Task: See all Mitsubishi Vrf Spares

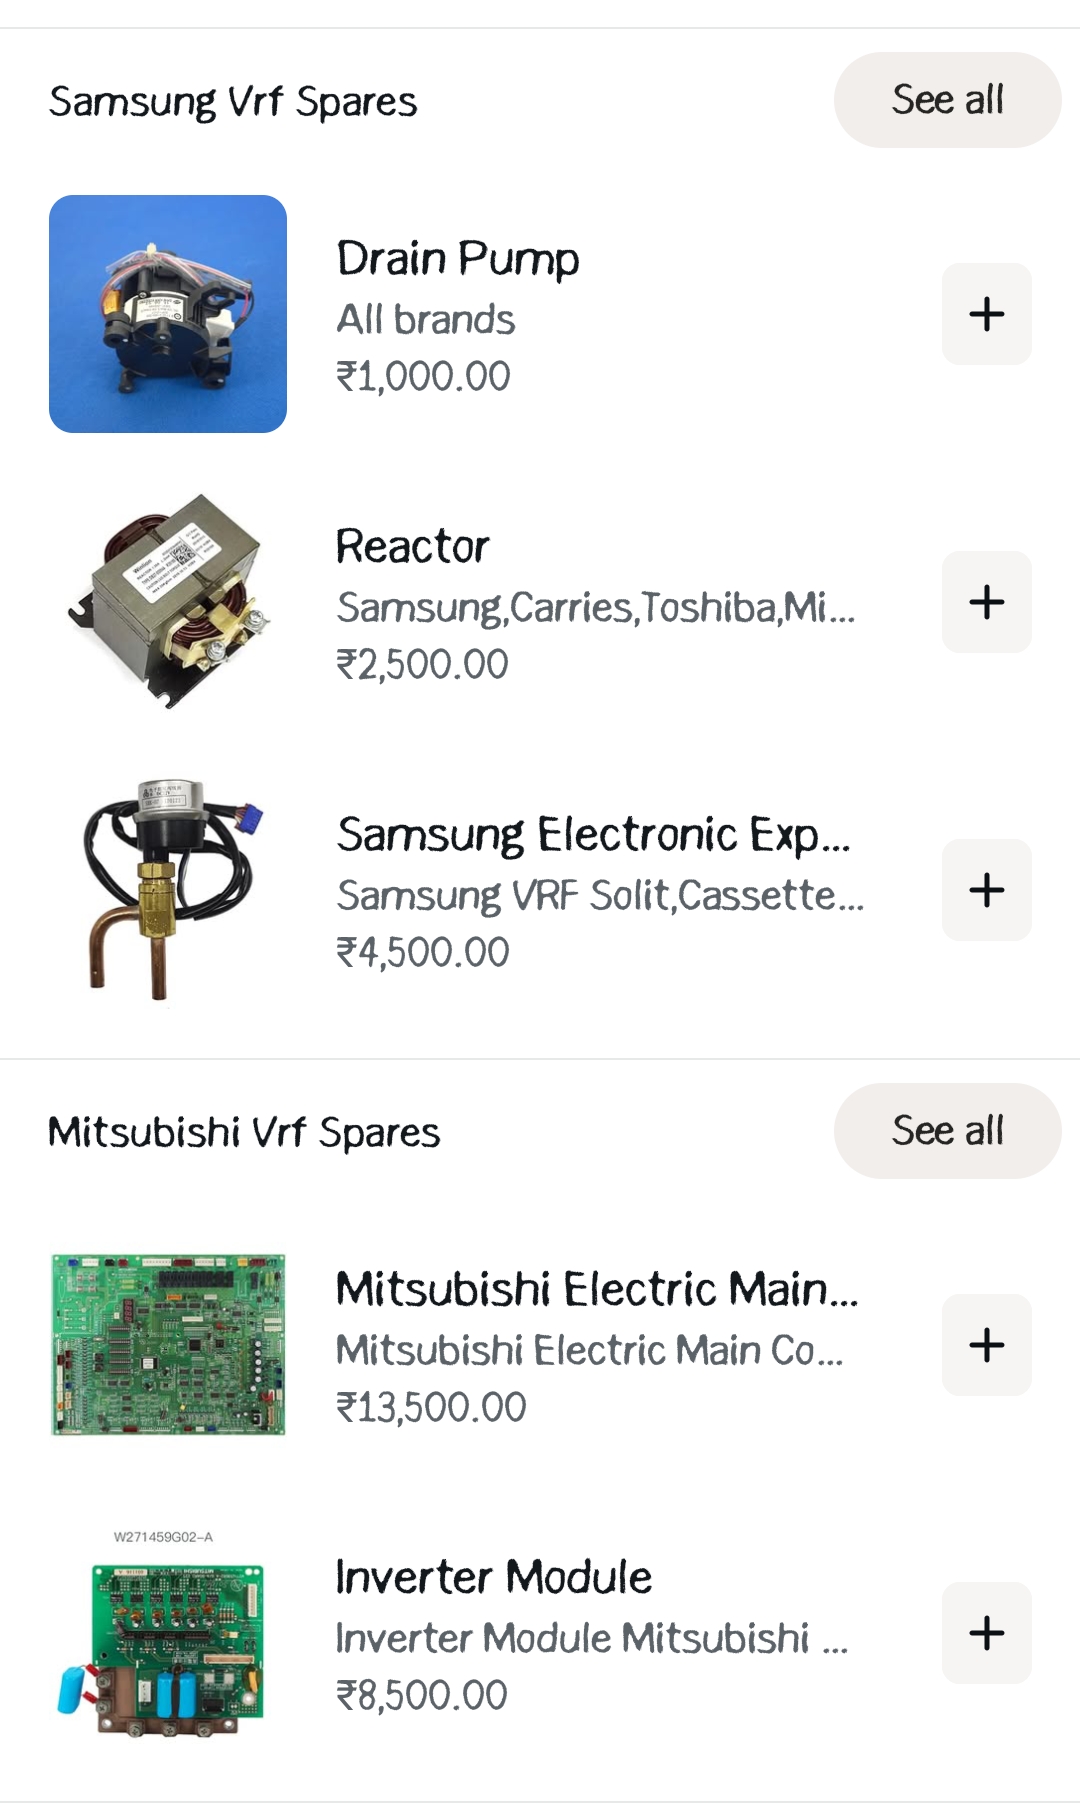Action: point(947,1131)
